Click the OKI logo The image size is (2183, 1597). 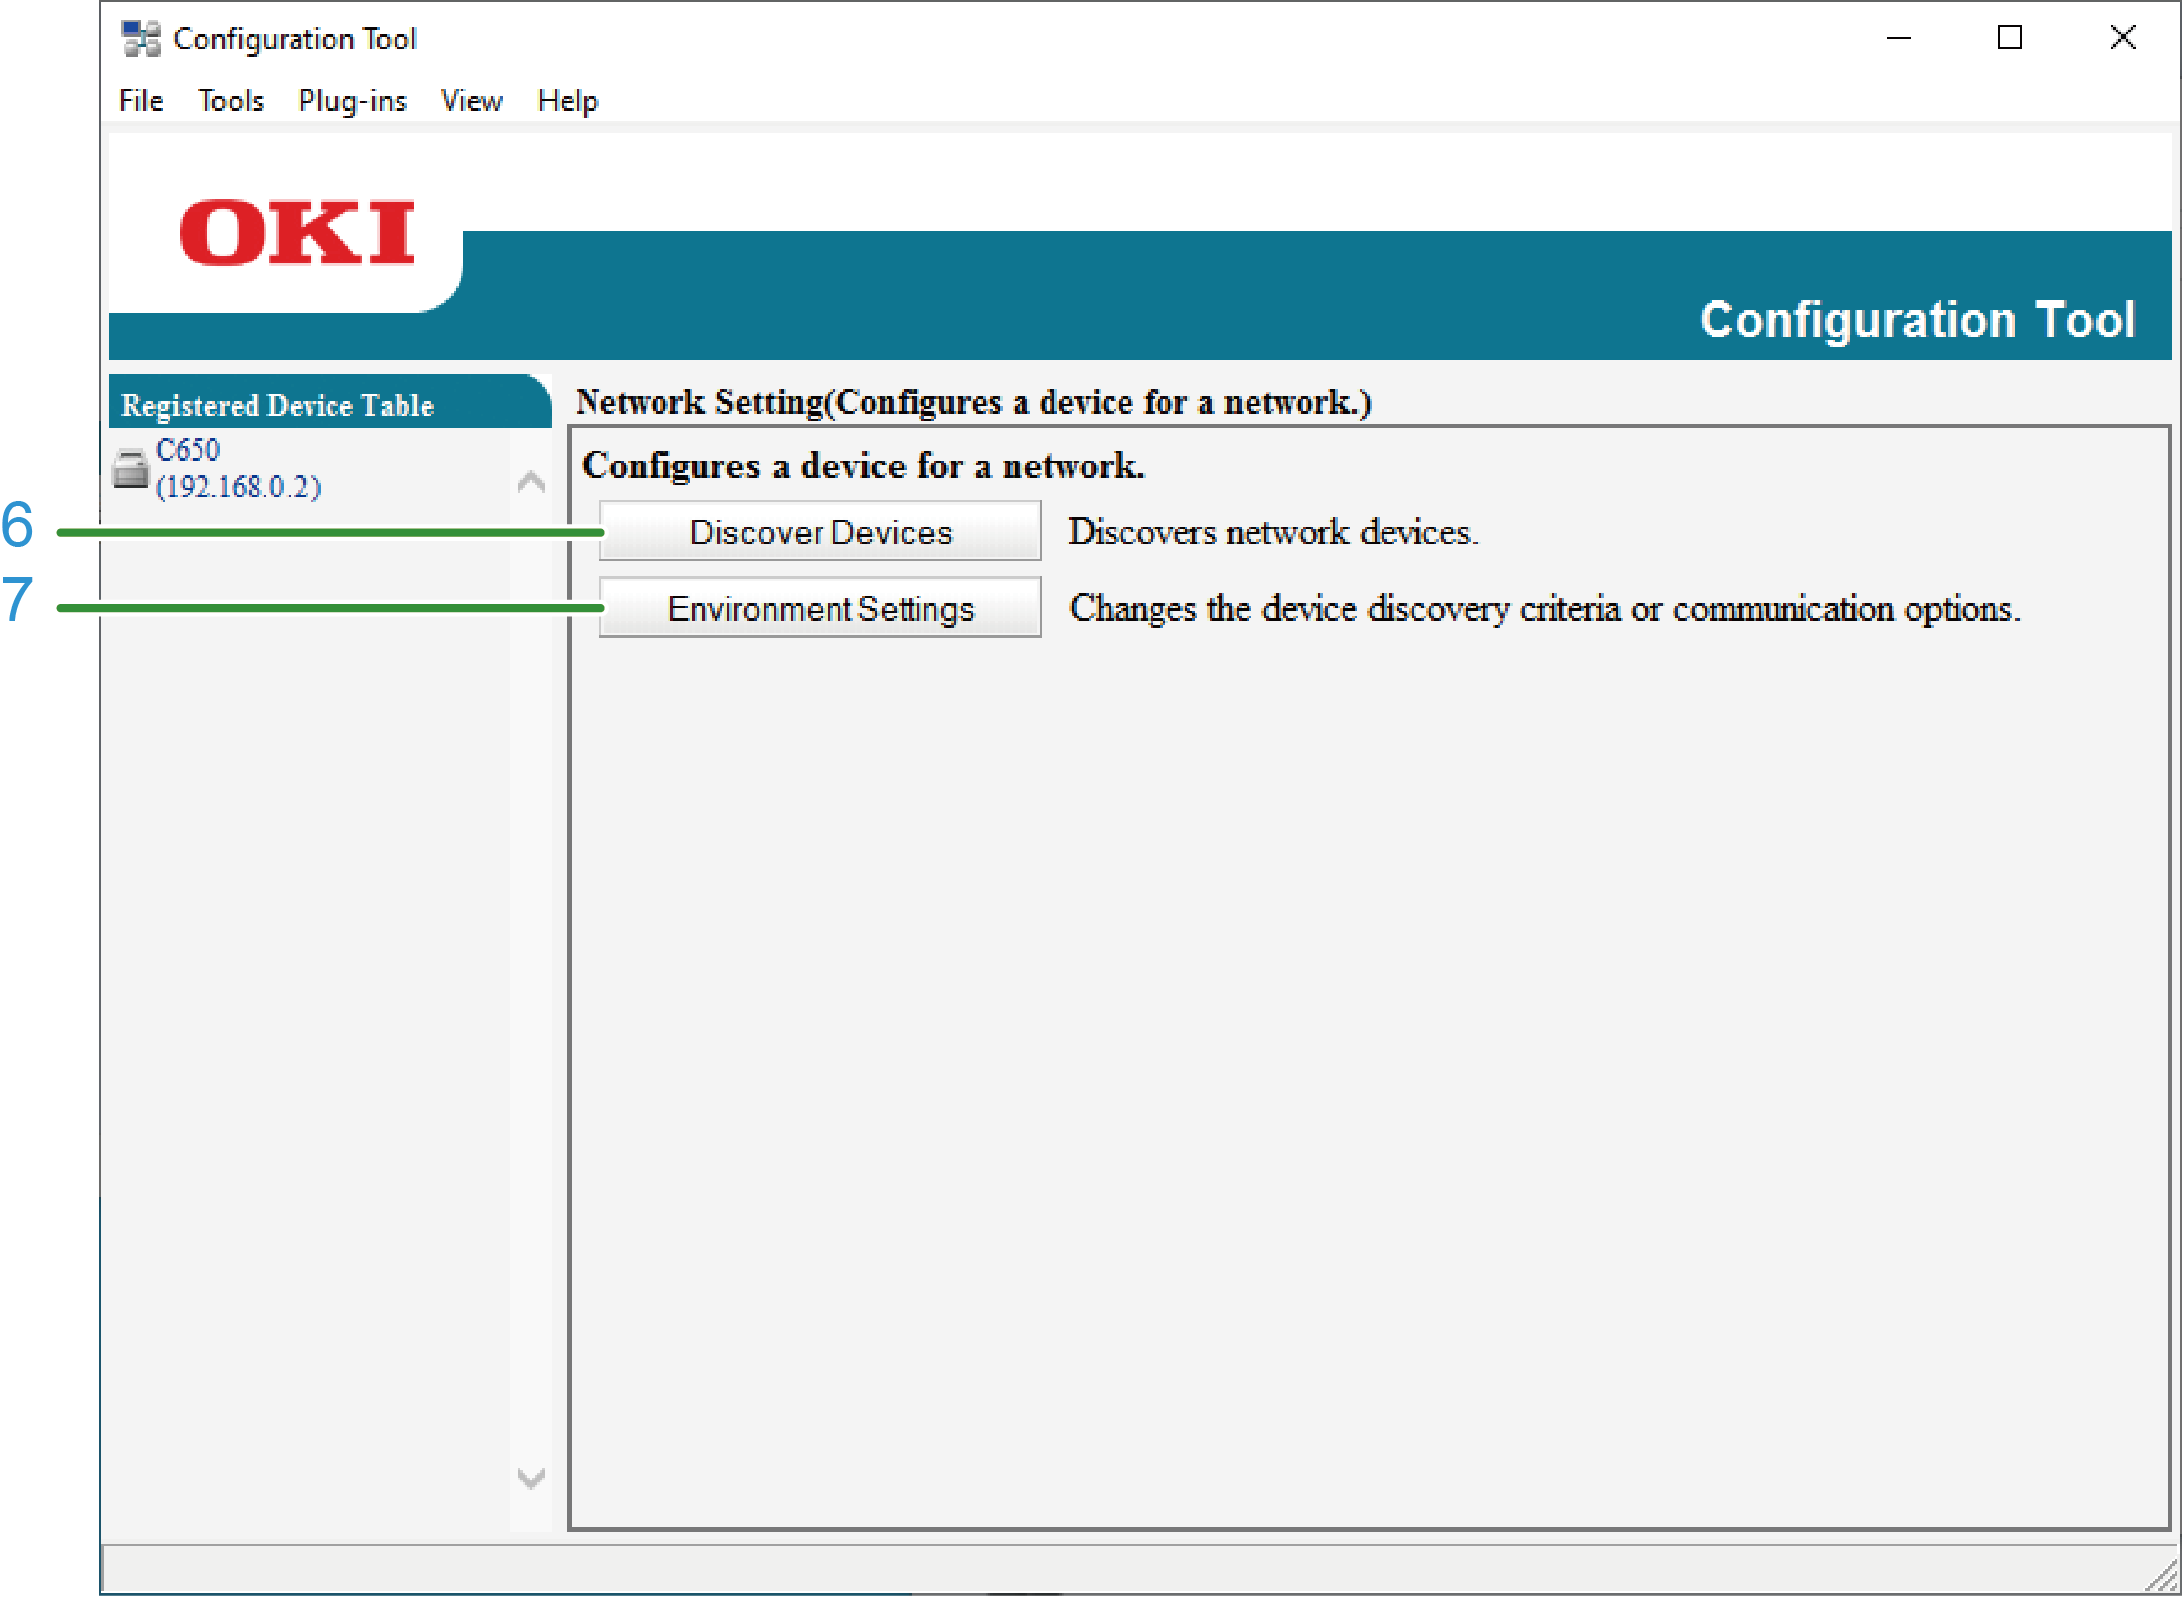pos(296,232)
